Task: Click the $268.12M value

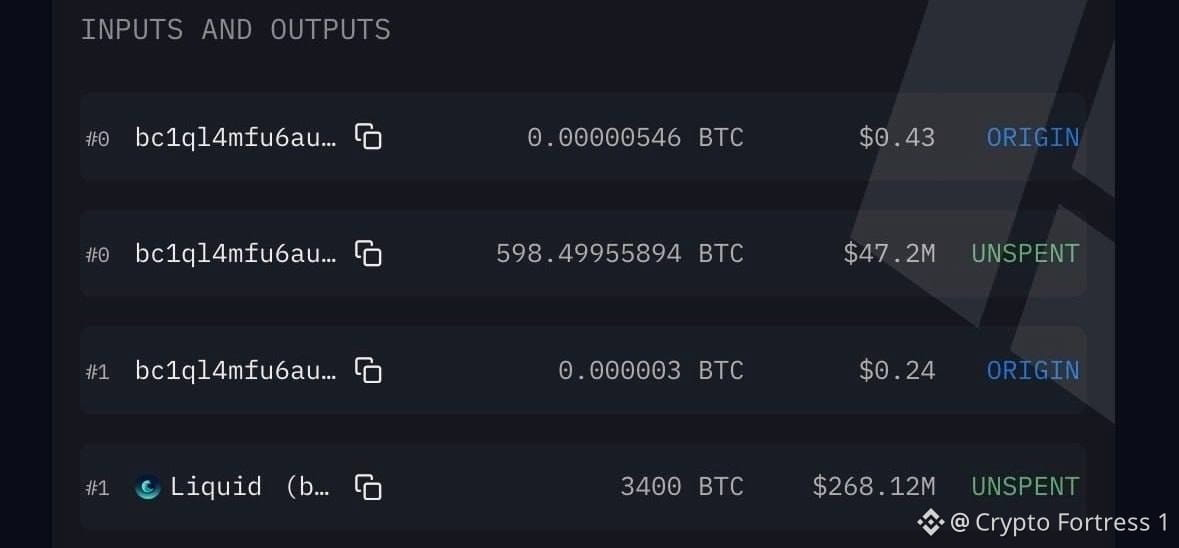Action: point(874,487)
